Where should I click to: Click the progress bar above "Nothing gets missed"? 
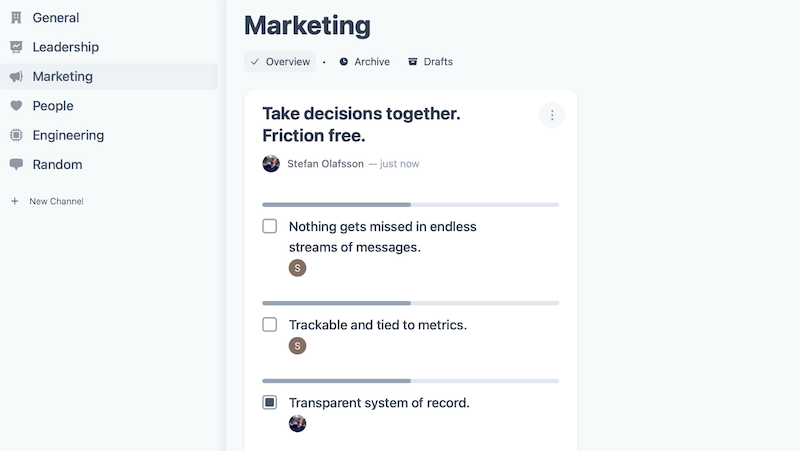pyautogui.click(x=410, y=205)
